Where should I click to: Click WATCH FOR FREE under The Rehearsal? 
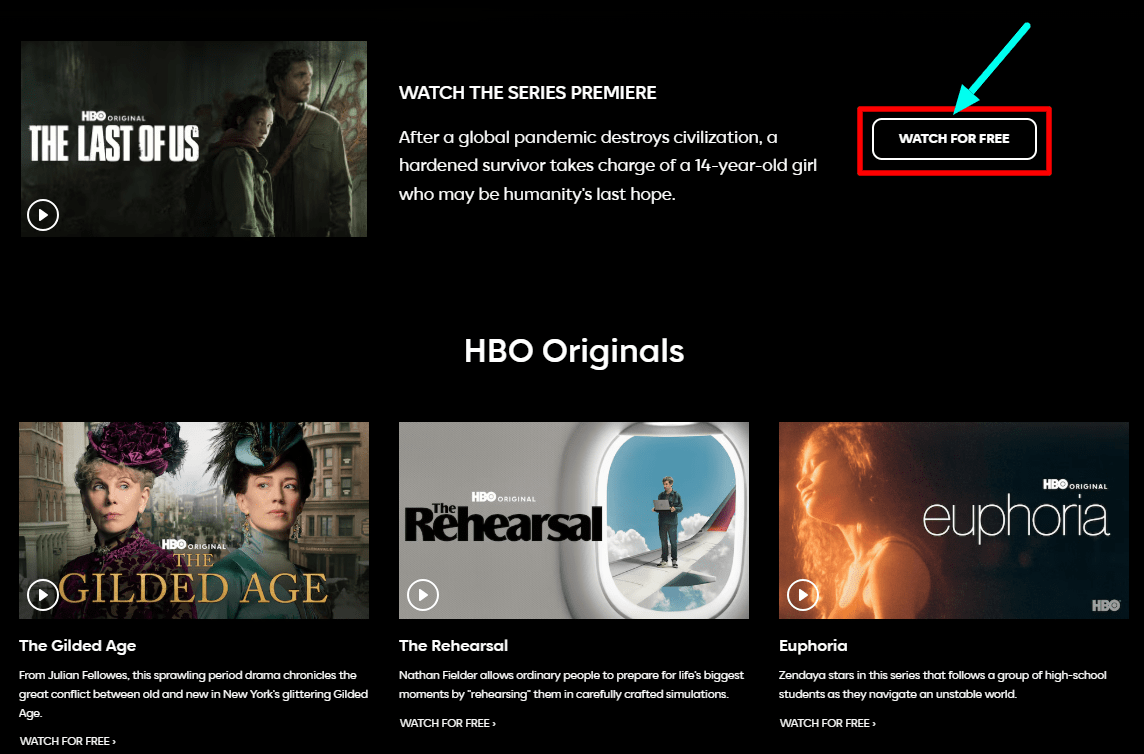[448, 723]
